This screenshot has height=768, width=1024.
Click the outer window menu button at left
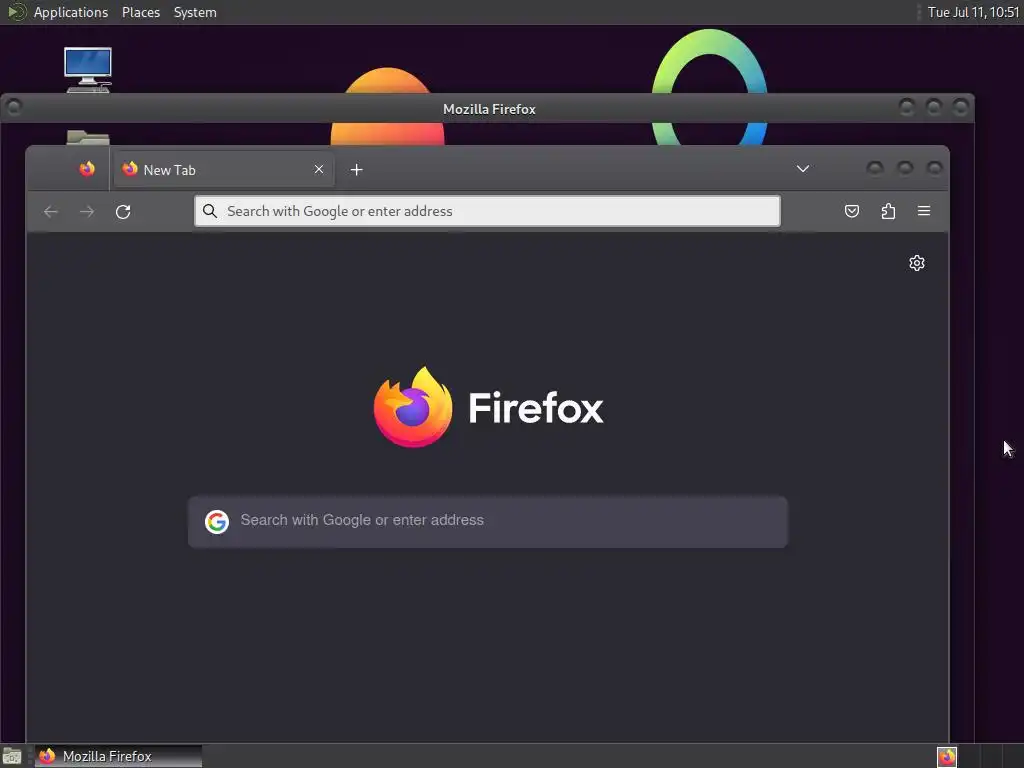click(x=14, y=106)
